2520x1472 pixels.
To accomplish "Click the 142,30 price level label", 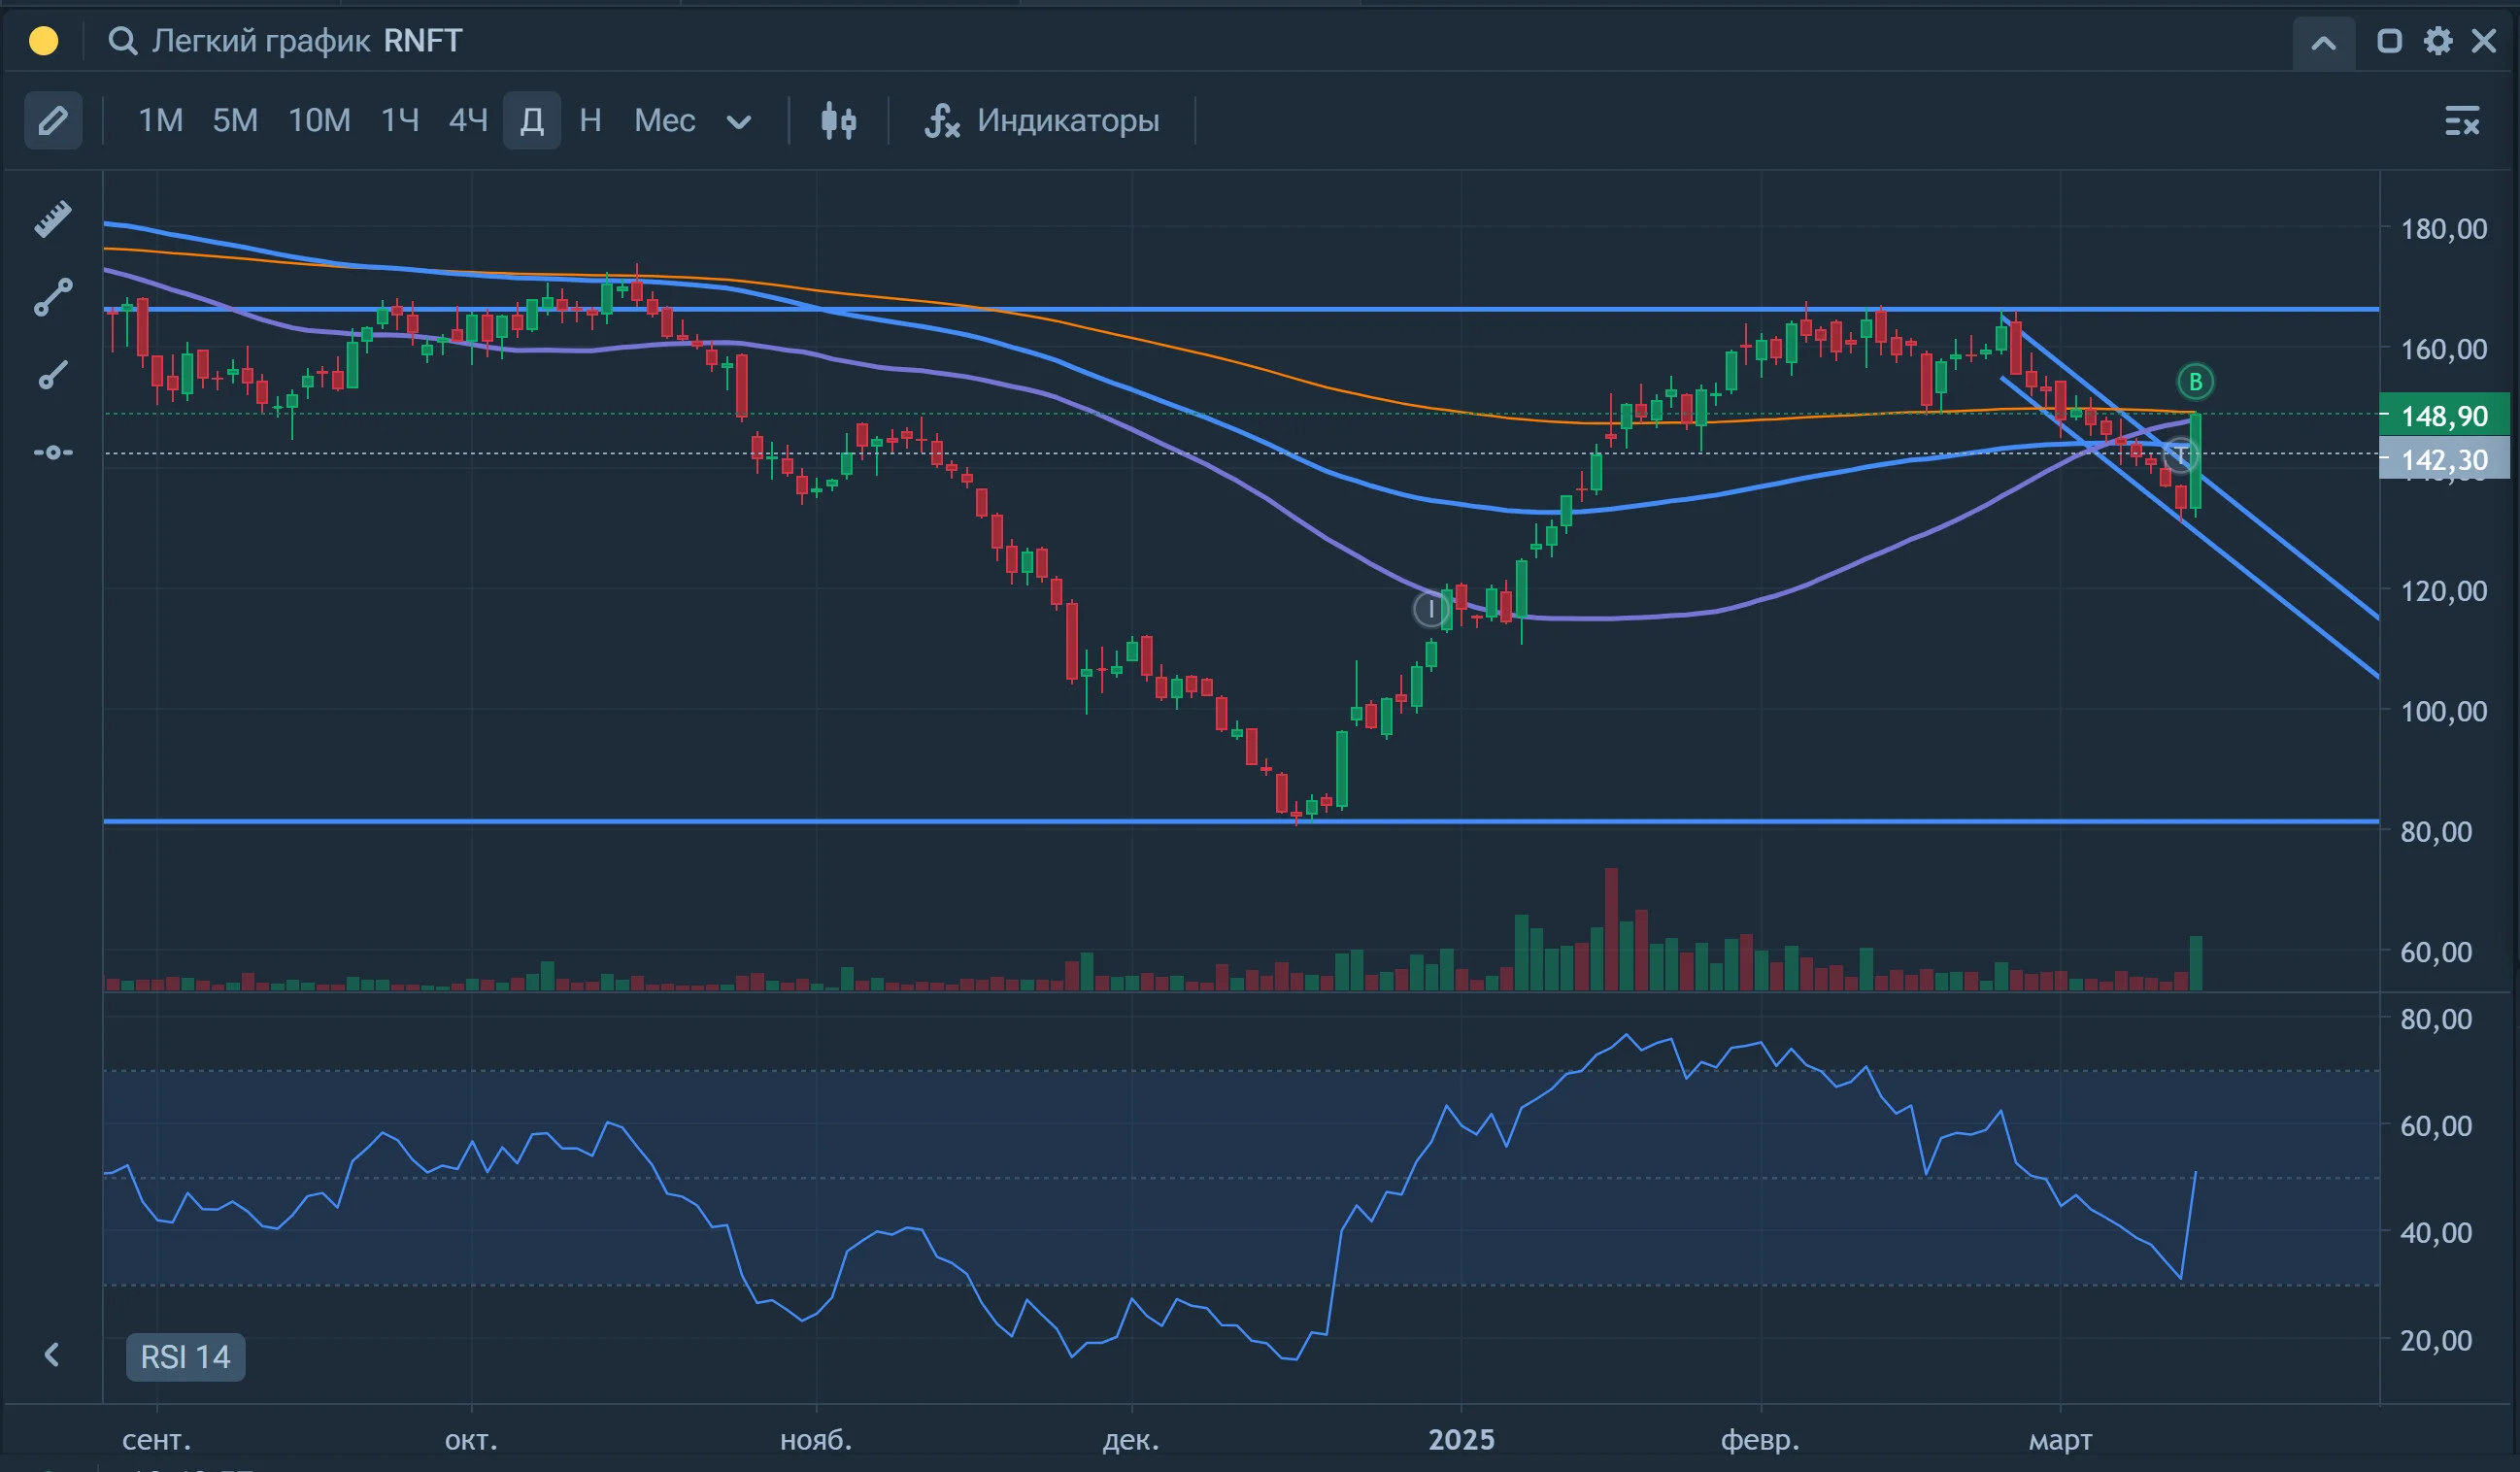I will coord(2444,459).
